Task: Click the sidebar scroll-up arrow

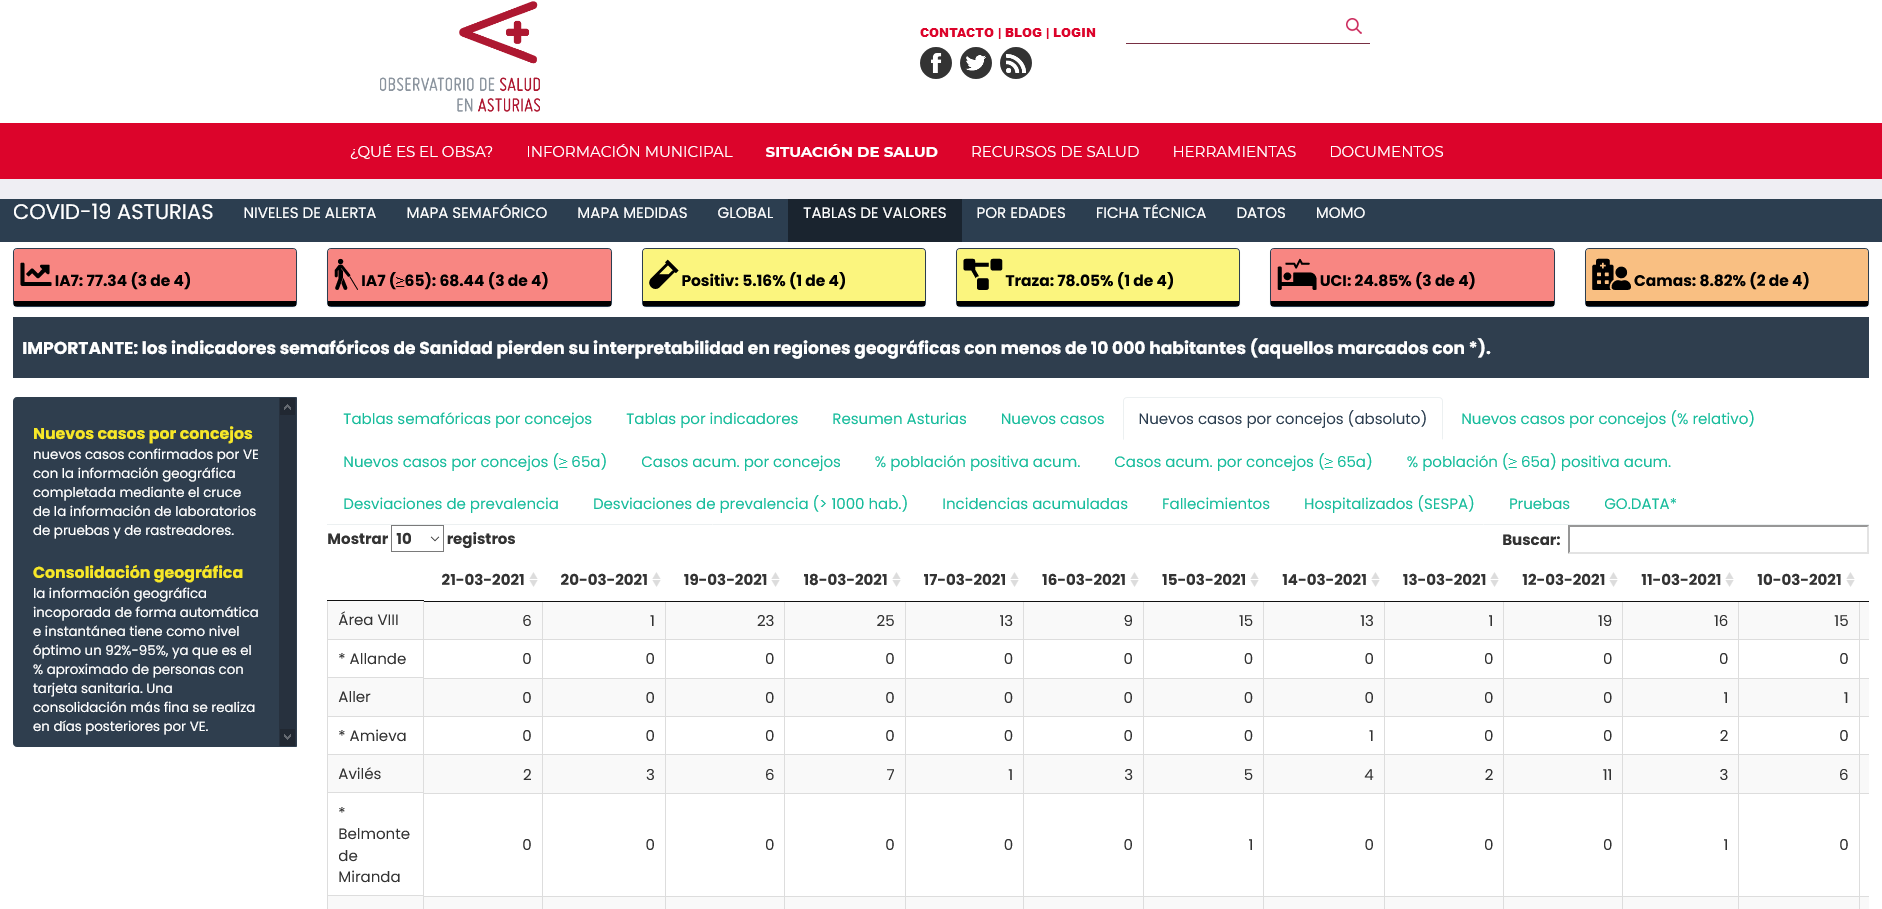Action: click(x=288, y=407)
